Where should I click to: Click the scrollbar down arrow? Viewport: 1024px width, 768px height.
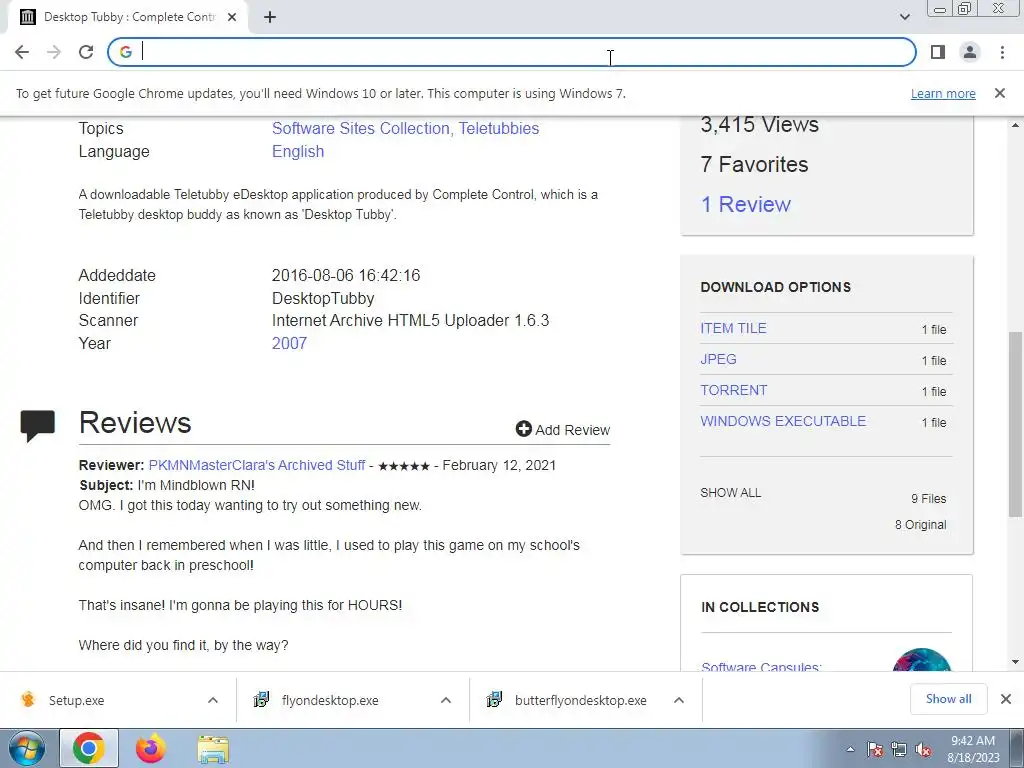[1016, 662]
